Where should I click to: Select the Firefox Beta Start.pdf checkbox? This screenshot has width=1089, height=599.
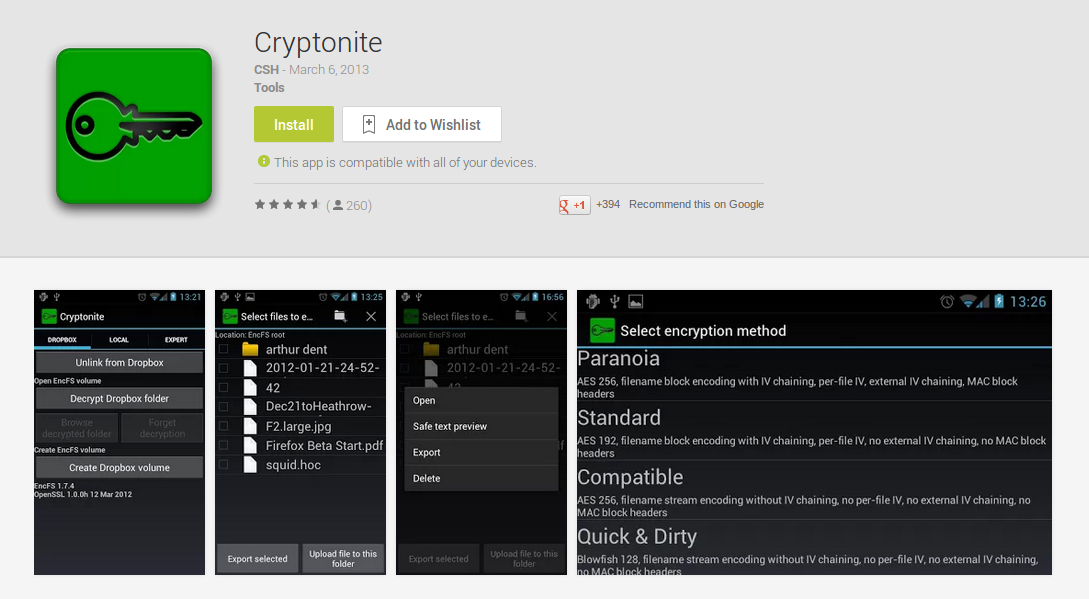(x=224, y=445)
